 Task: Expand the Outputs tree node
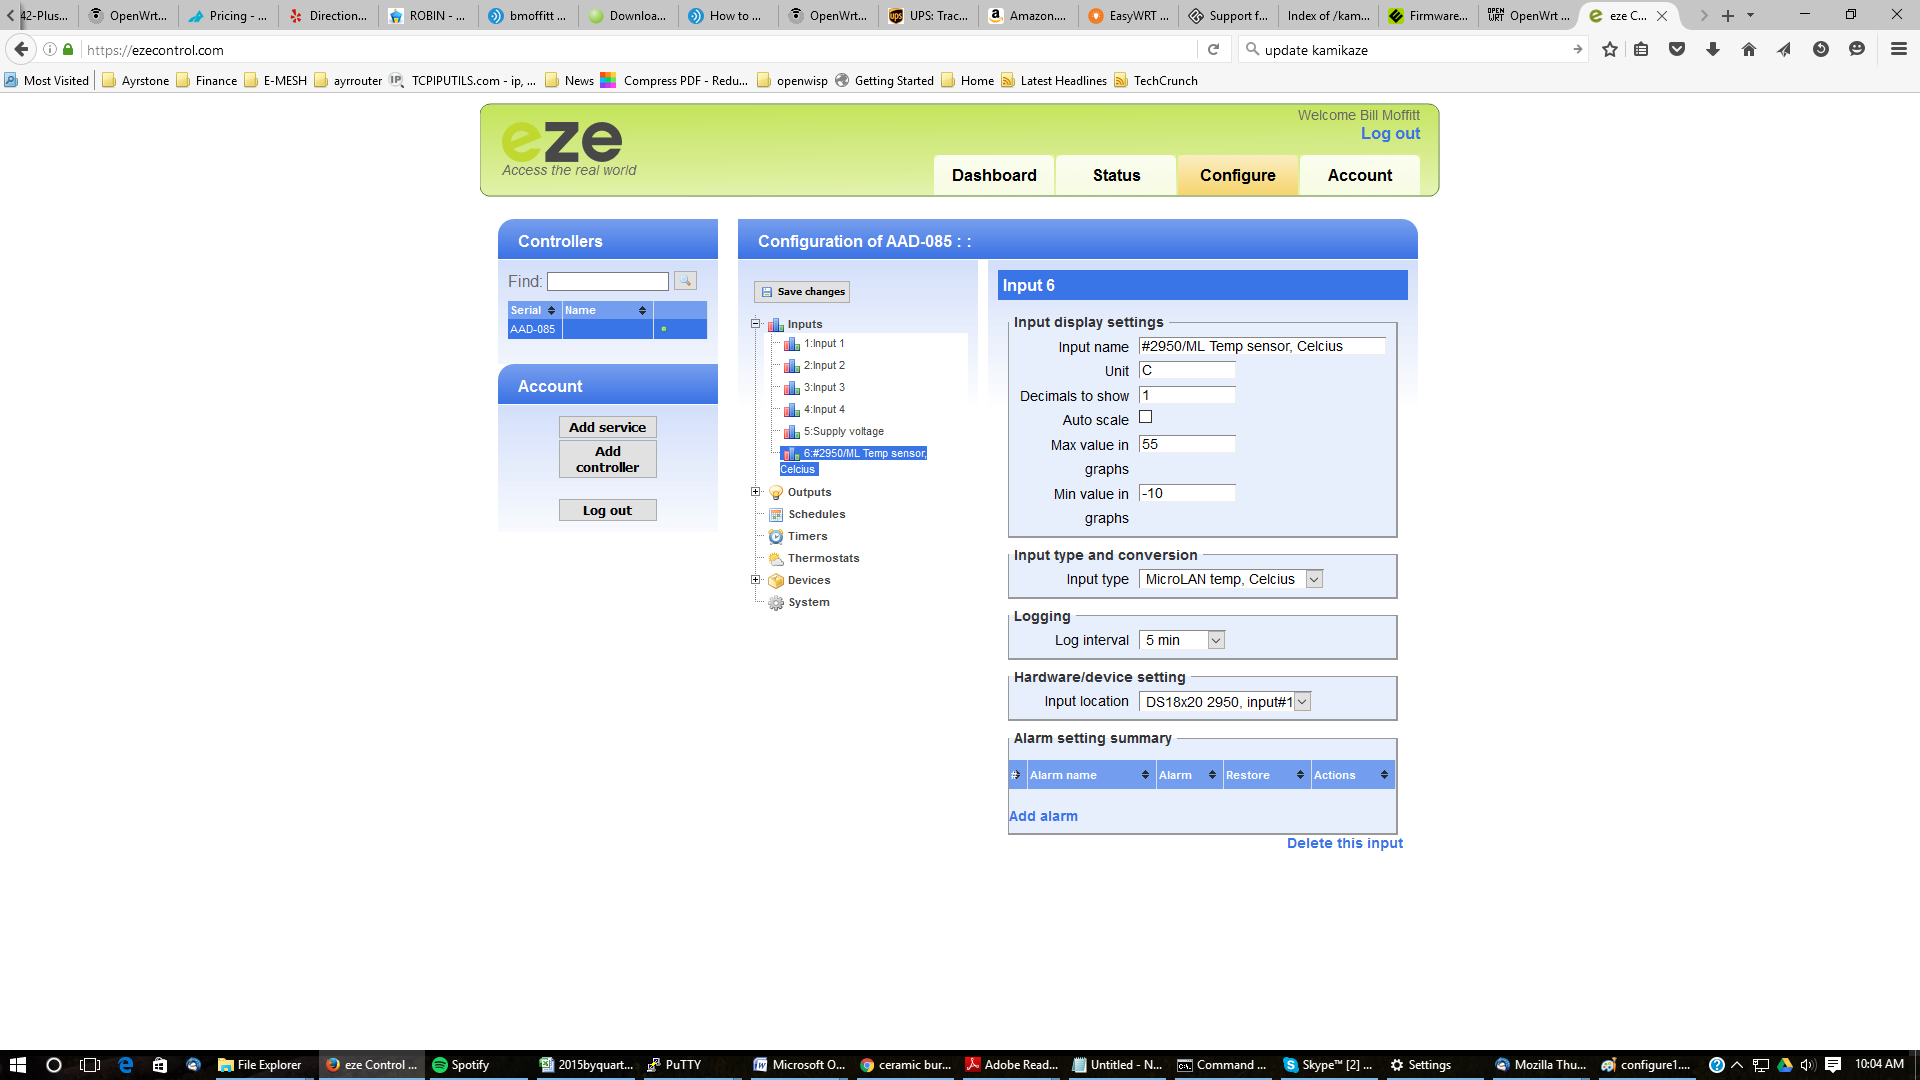tap(756, 492)
